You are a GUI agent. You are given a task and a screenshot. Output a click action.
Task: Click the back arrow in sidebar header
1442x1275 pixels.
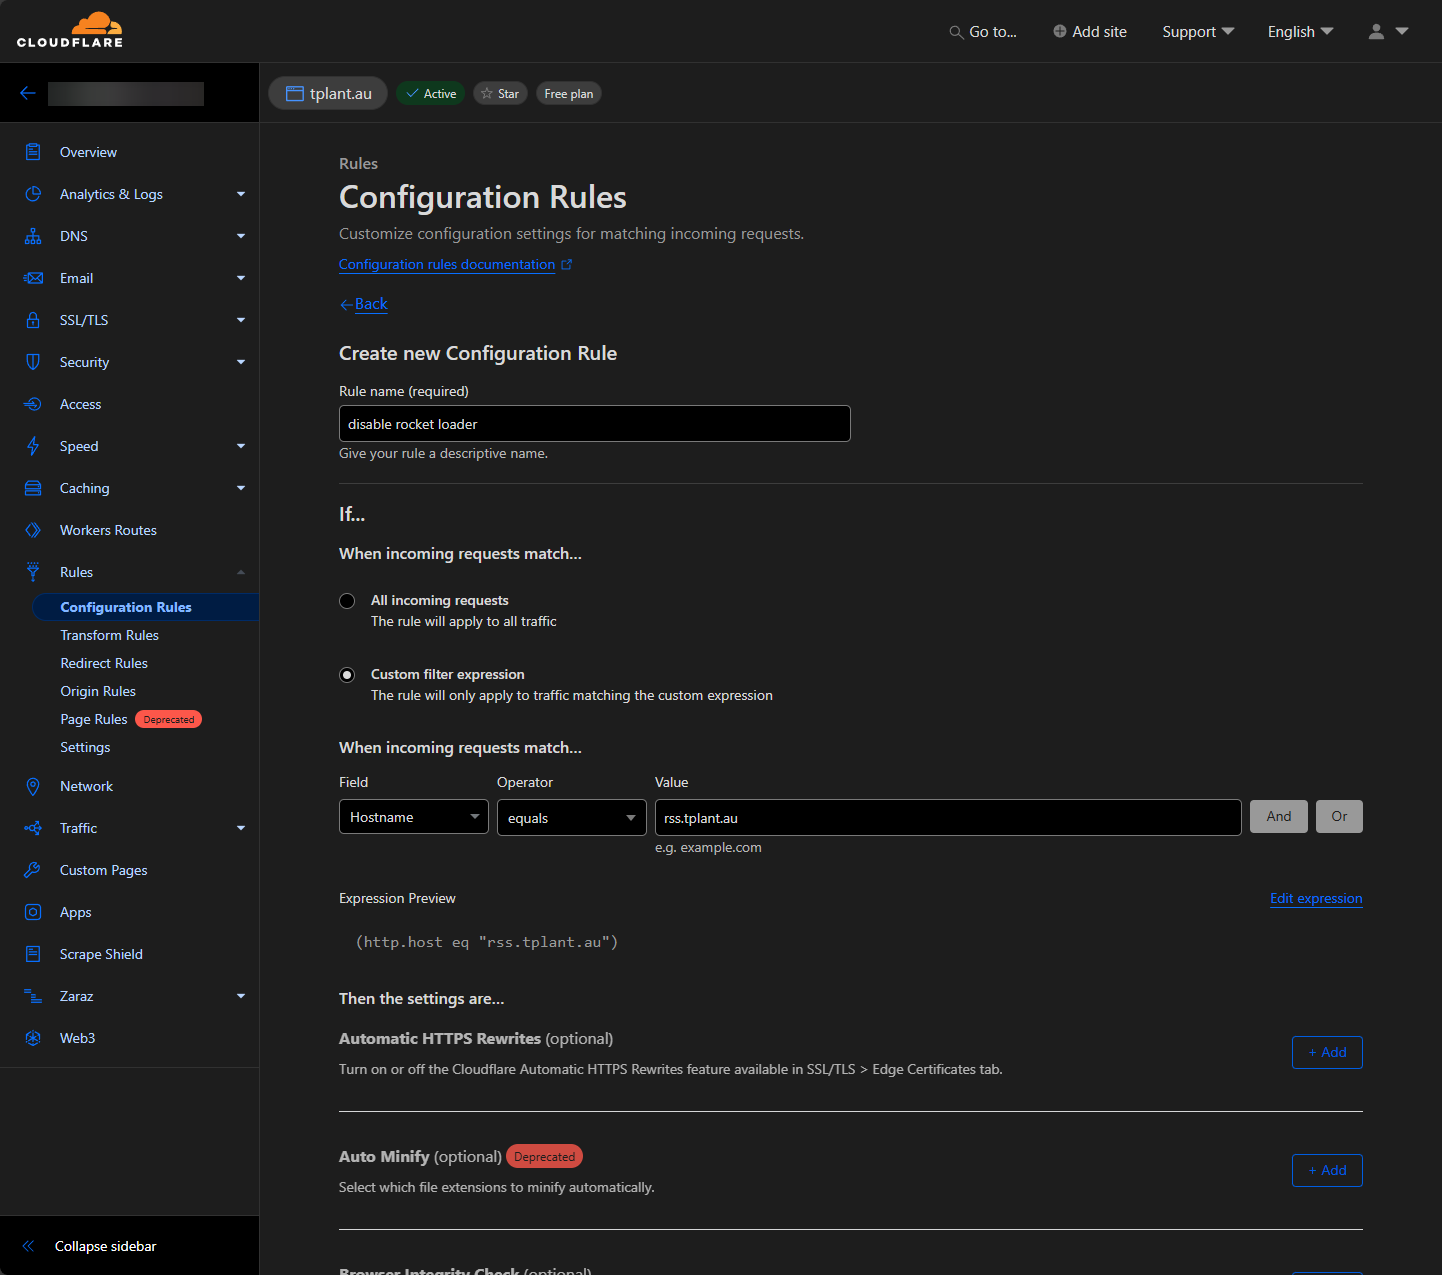(28, 93)
